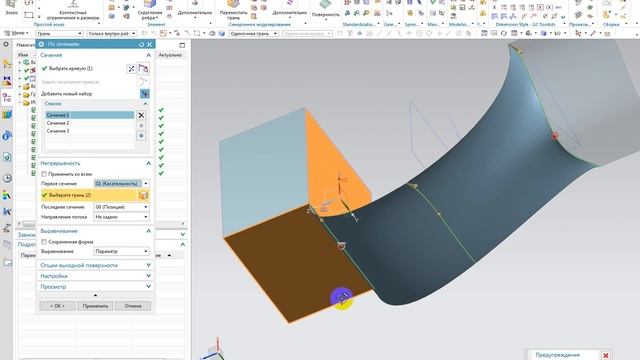Remove selected section with list X button
Viewport: 640px width, 360px height.
[x=141, y=116]
